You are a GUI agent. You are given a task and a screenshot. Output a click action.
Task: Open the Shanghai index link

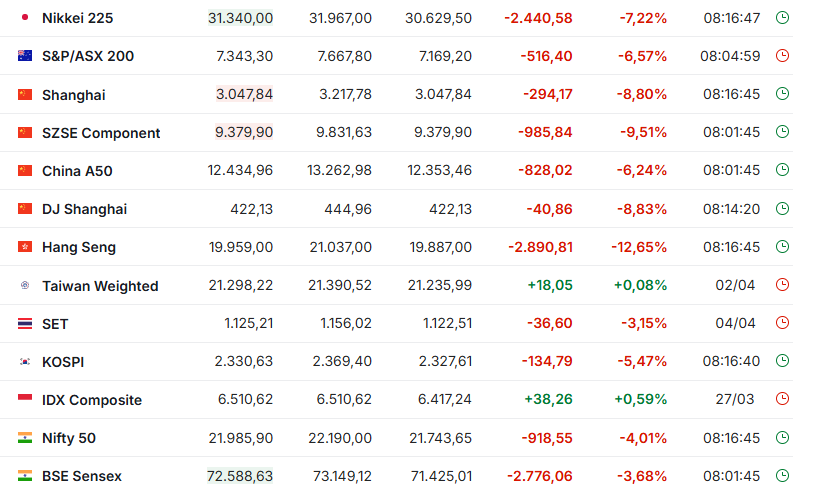73,95
